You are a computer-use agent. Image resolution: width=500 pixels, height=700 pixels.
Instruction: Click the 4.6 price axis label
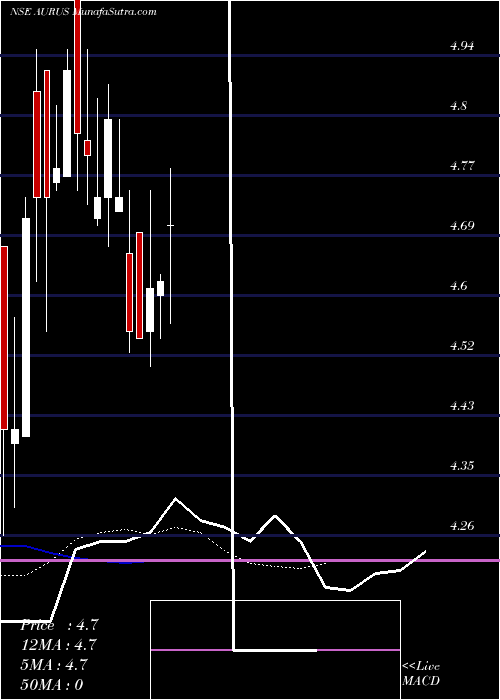point(459,286)
